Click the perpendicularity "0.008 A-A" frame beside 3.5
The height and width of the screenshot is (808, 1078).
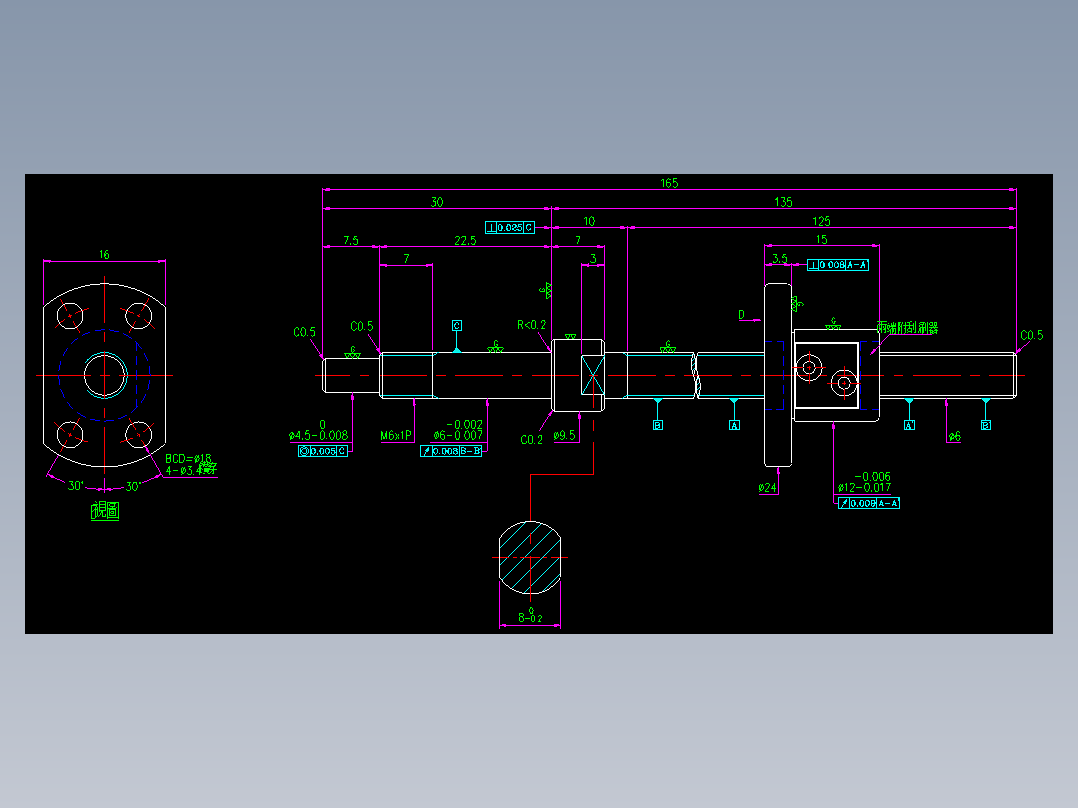pos(837,265)
